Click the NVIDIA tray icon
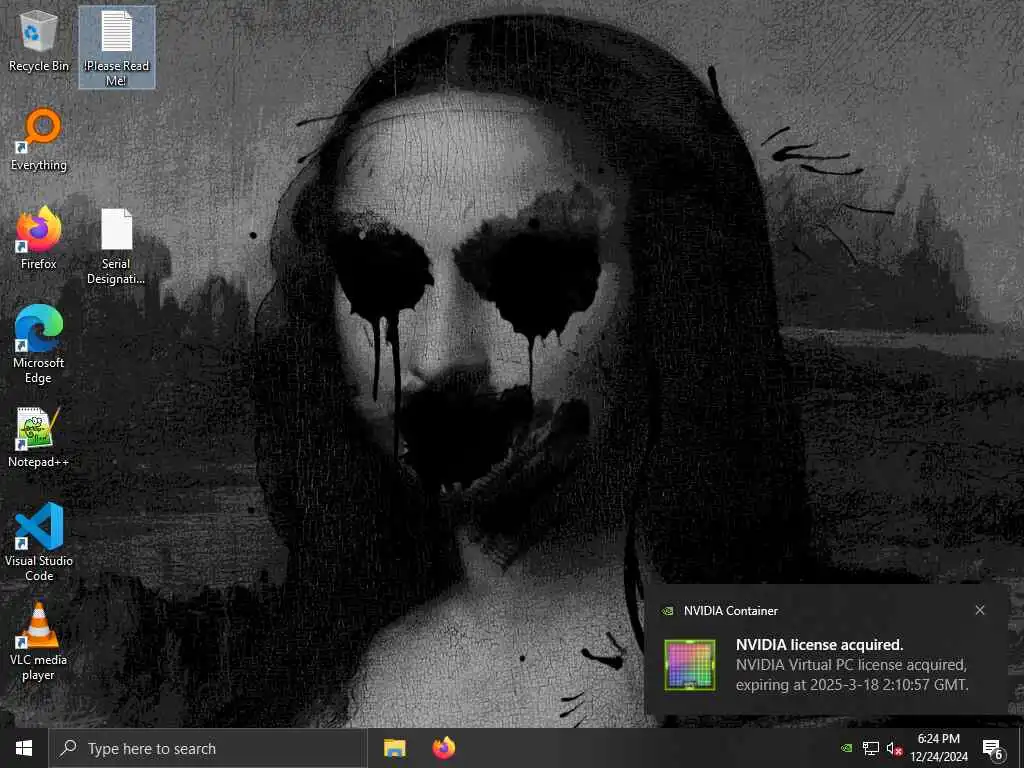This screenshot has width=1024, height=768. (846, 748)
